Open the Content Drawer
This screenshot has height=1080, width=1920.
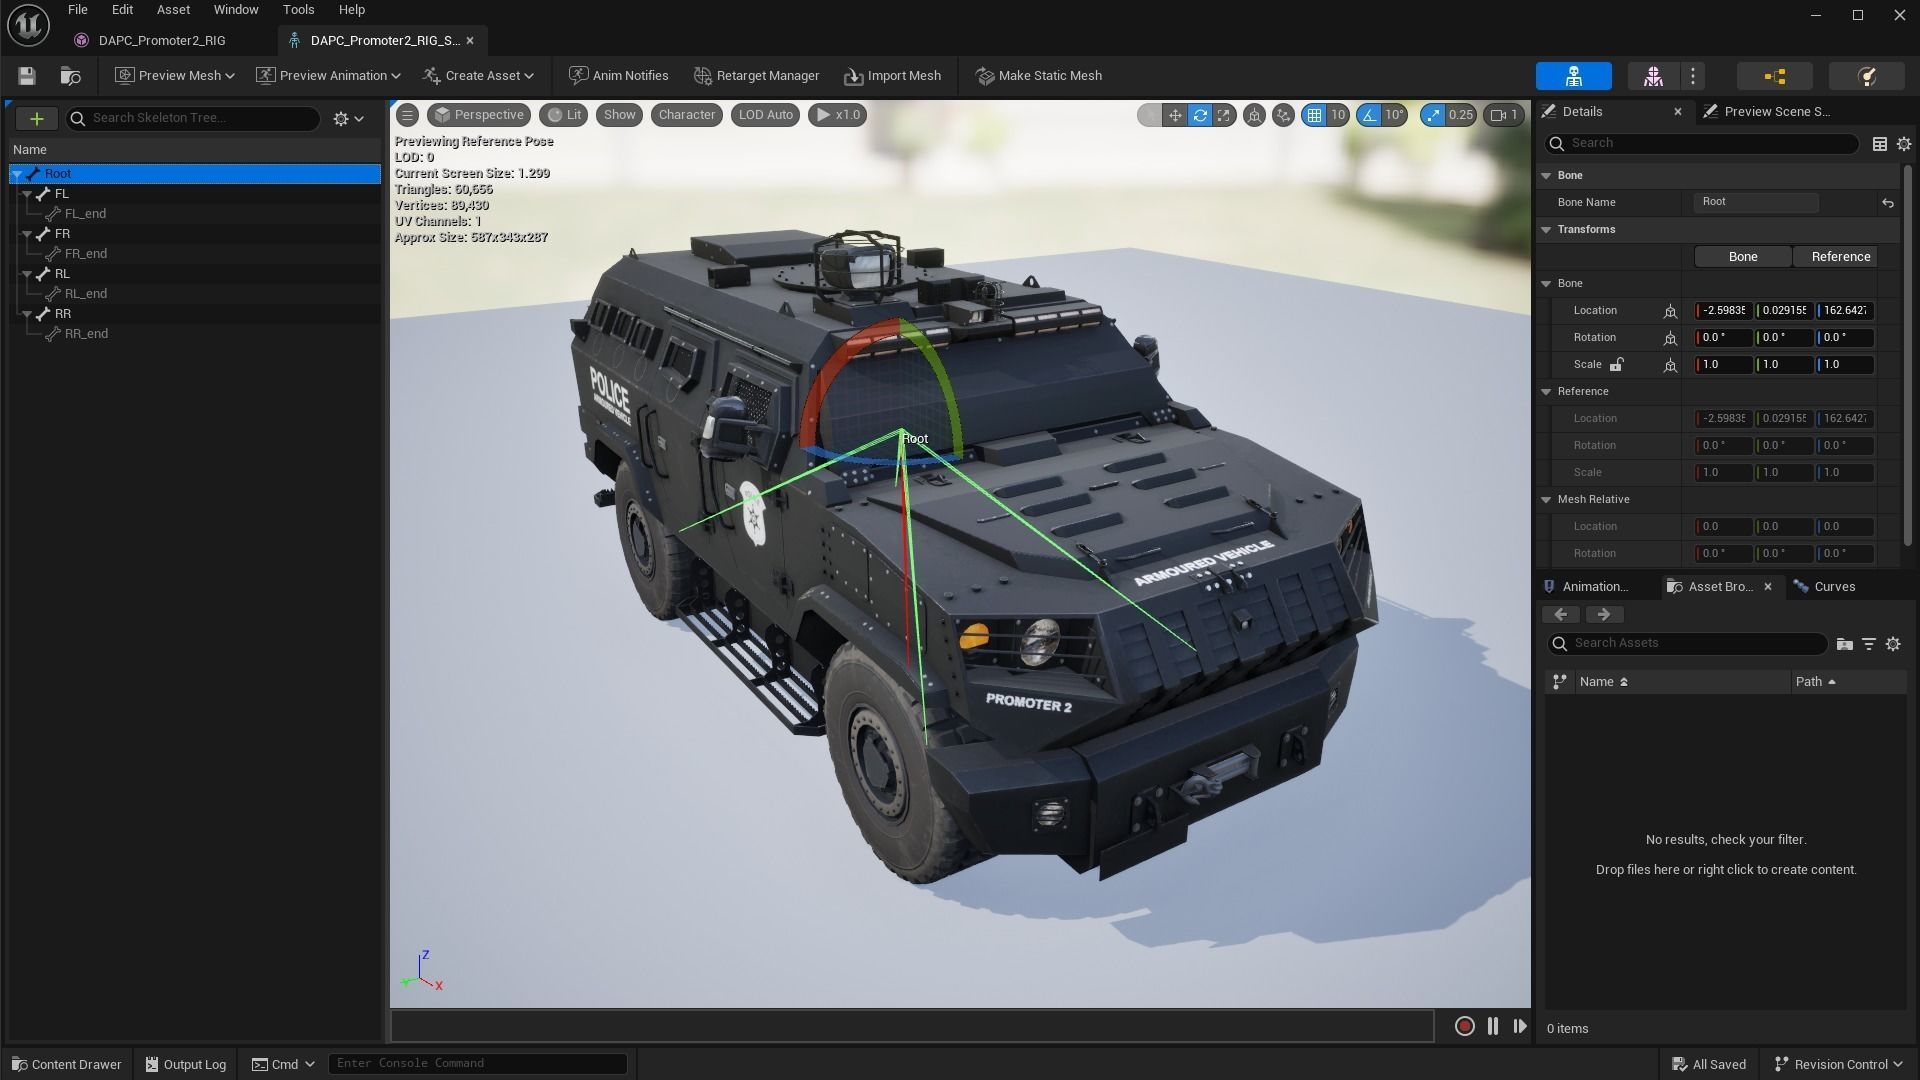[67, 1064]
